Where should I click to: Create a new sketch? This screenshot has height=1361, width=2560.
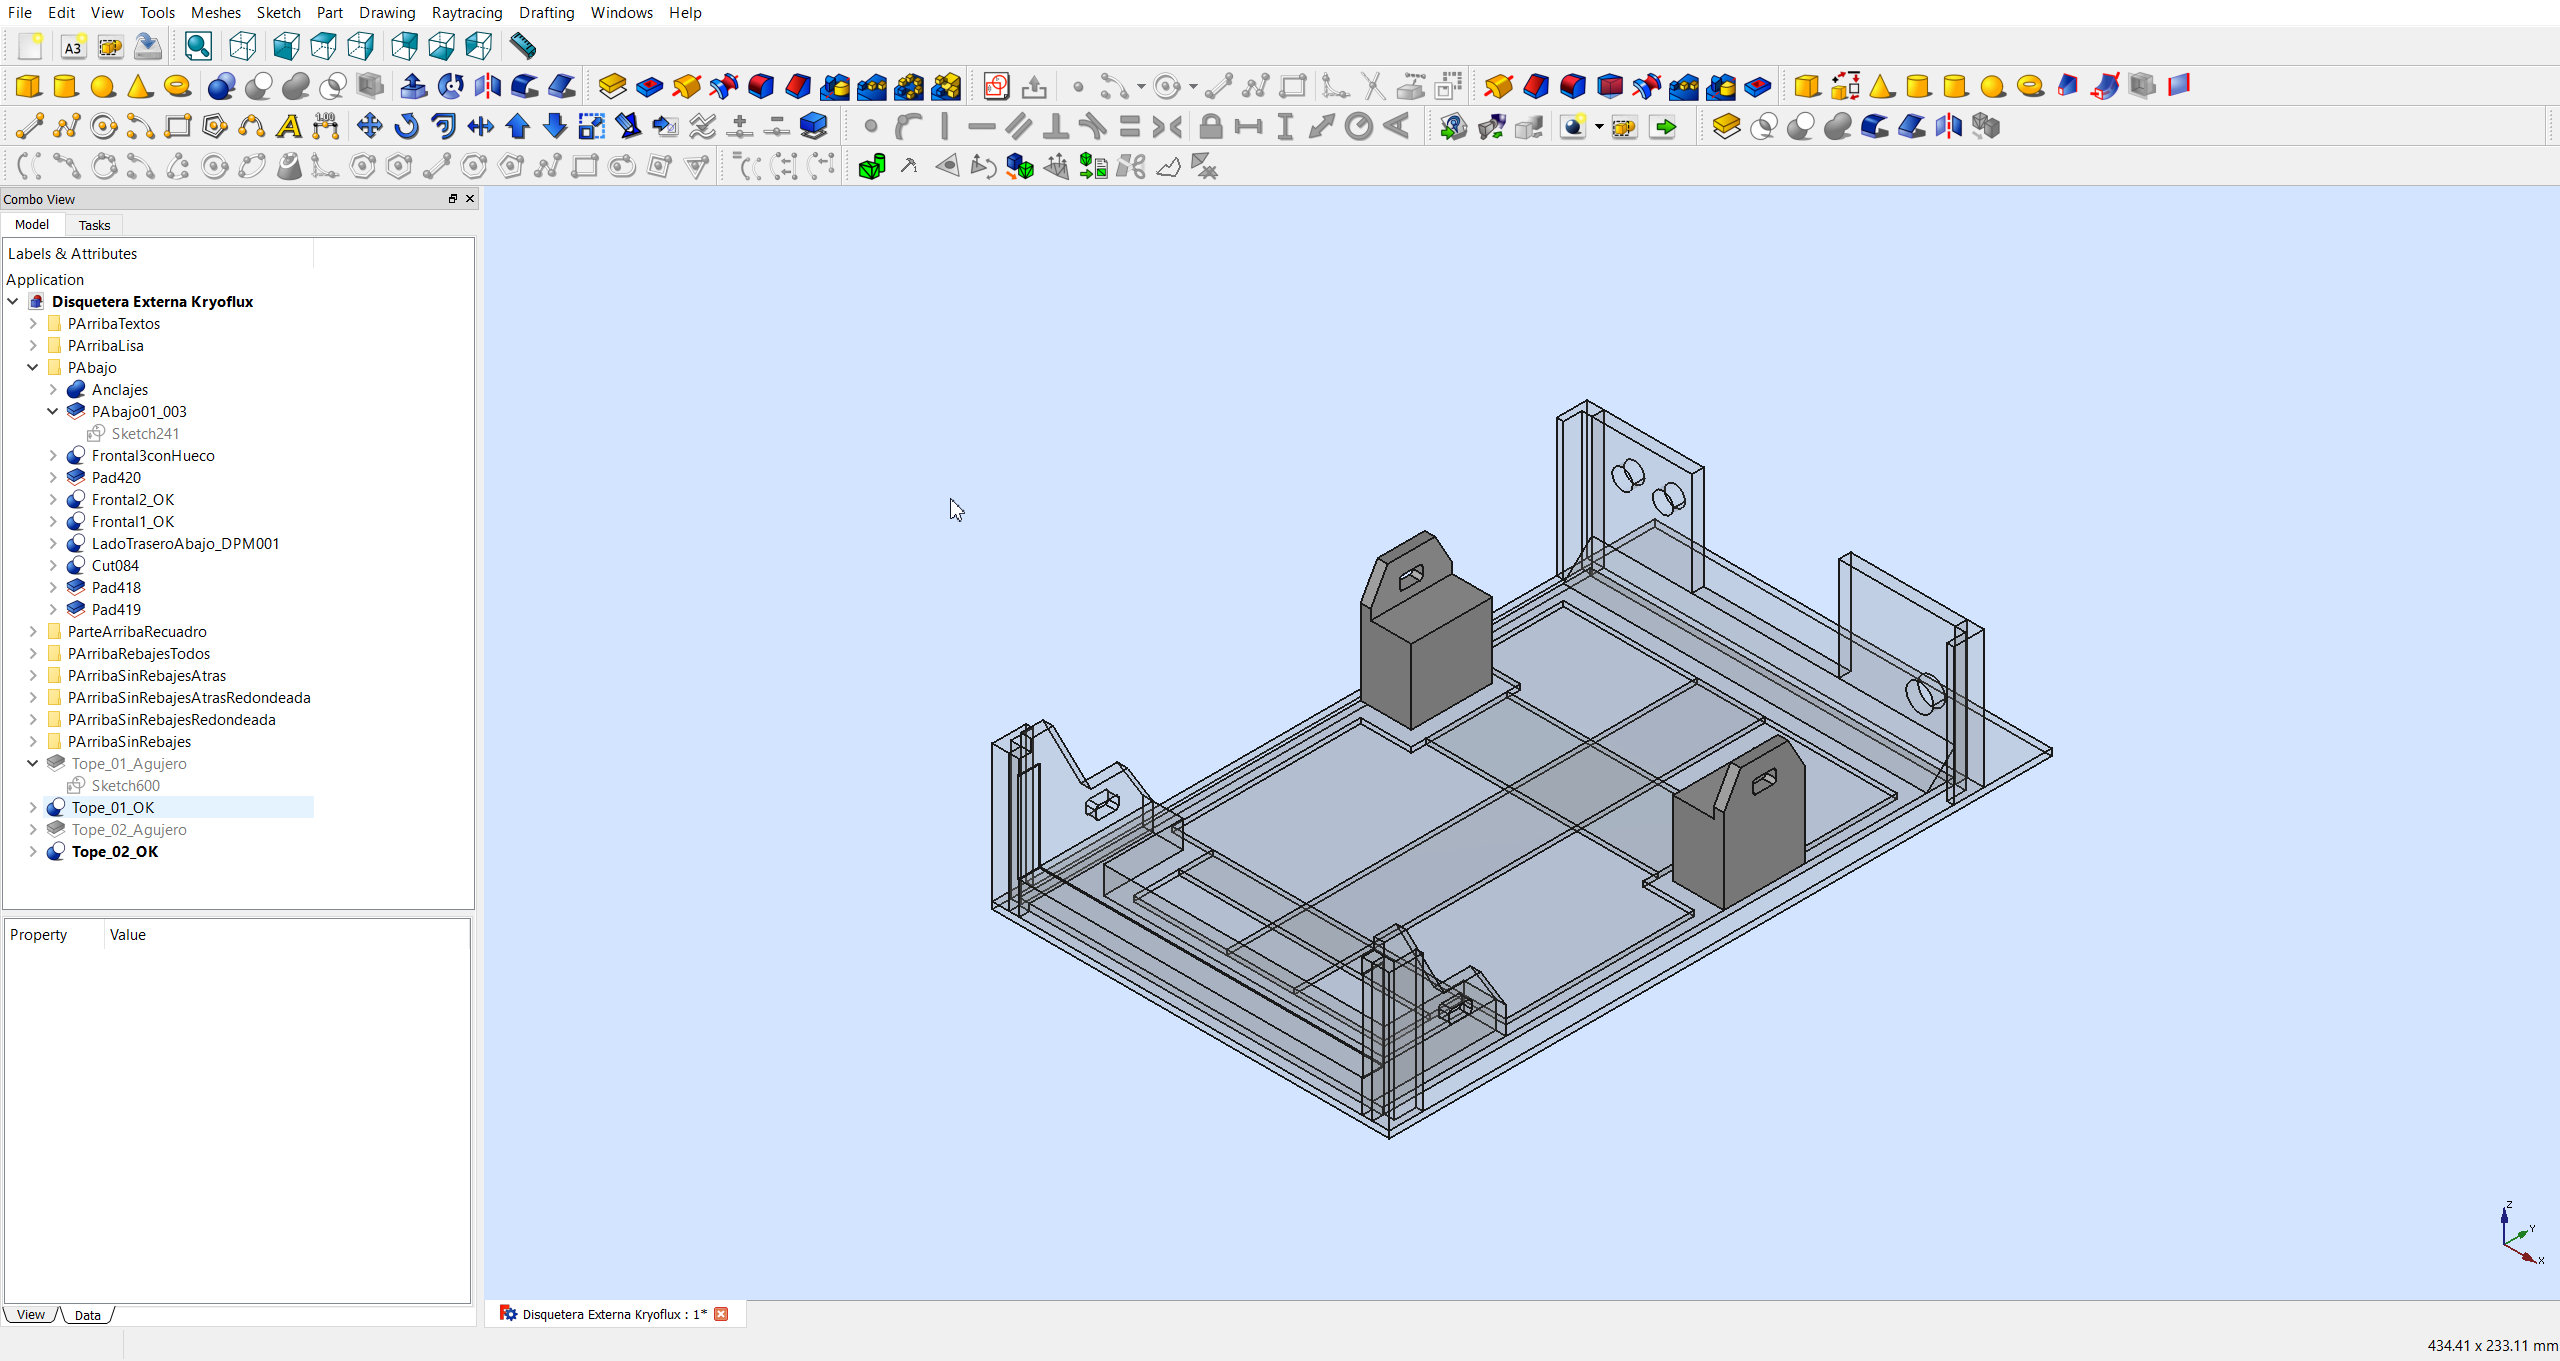click(996, 87)
